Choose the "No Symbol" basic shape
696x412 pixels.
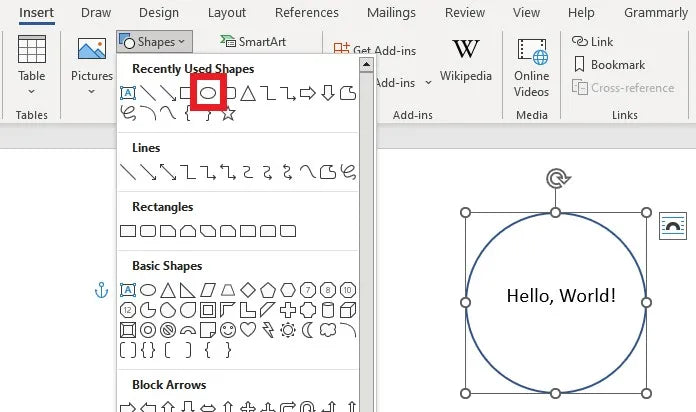[168, 329]
